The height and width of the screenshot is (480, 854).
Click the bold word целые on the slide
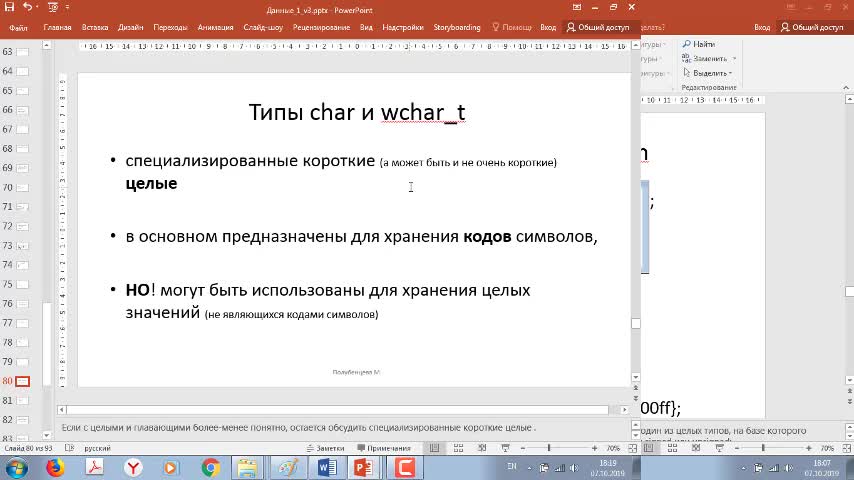[x=151, y=184]
